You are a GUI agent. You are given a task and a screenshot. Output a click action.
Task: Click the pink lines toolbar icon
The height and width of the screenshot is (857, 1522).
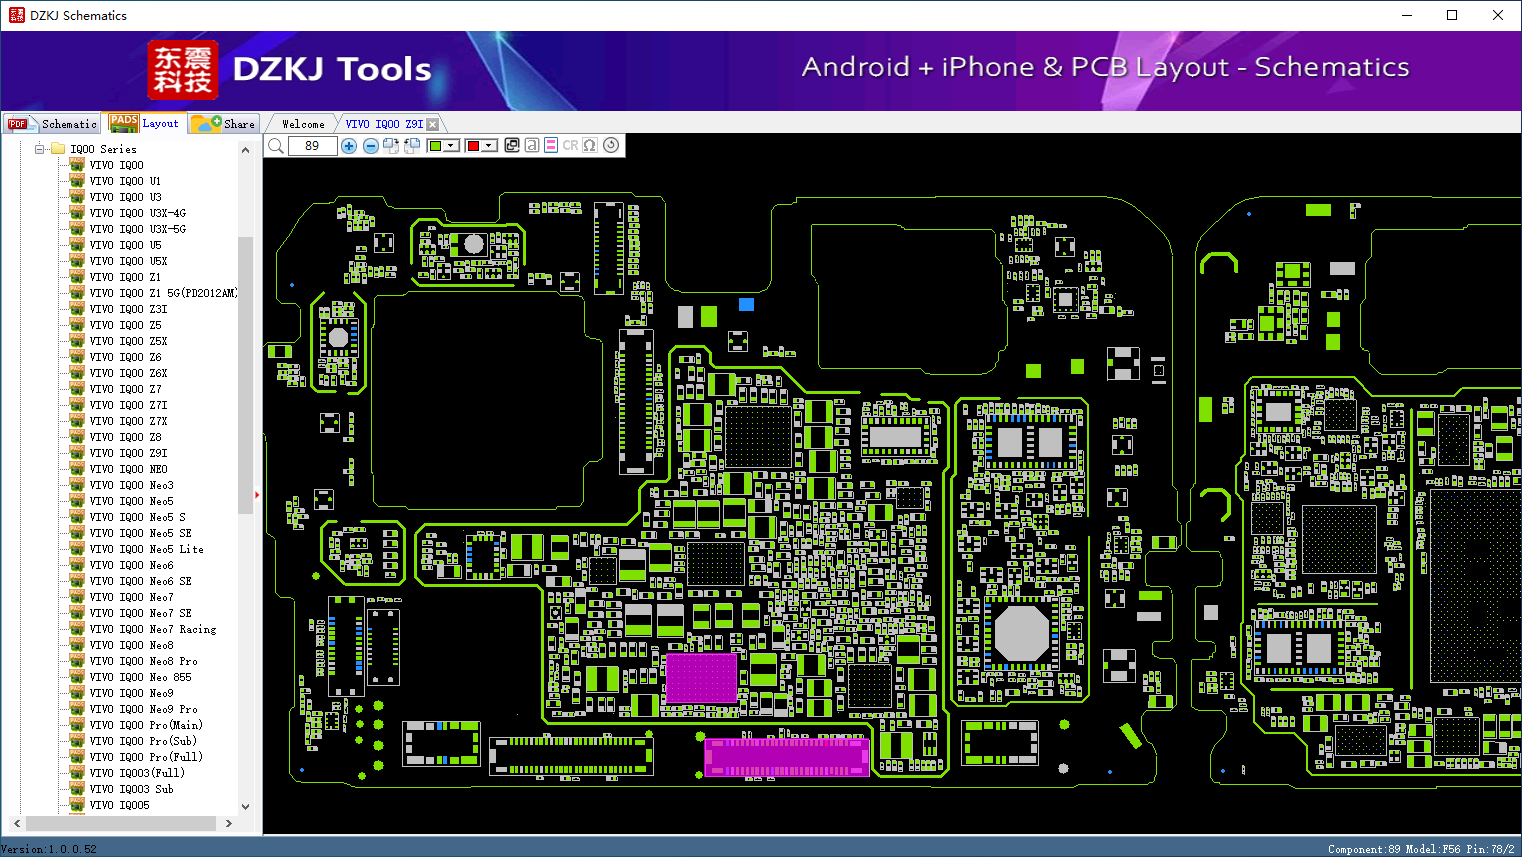(551, 145)
